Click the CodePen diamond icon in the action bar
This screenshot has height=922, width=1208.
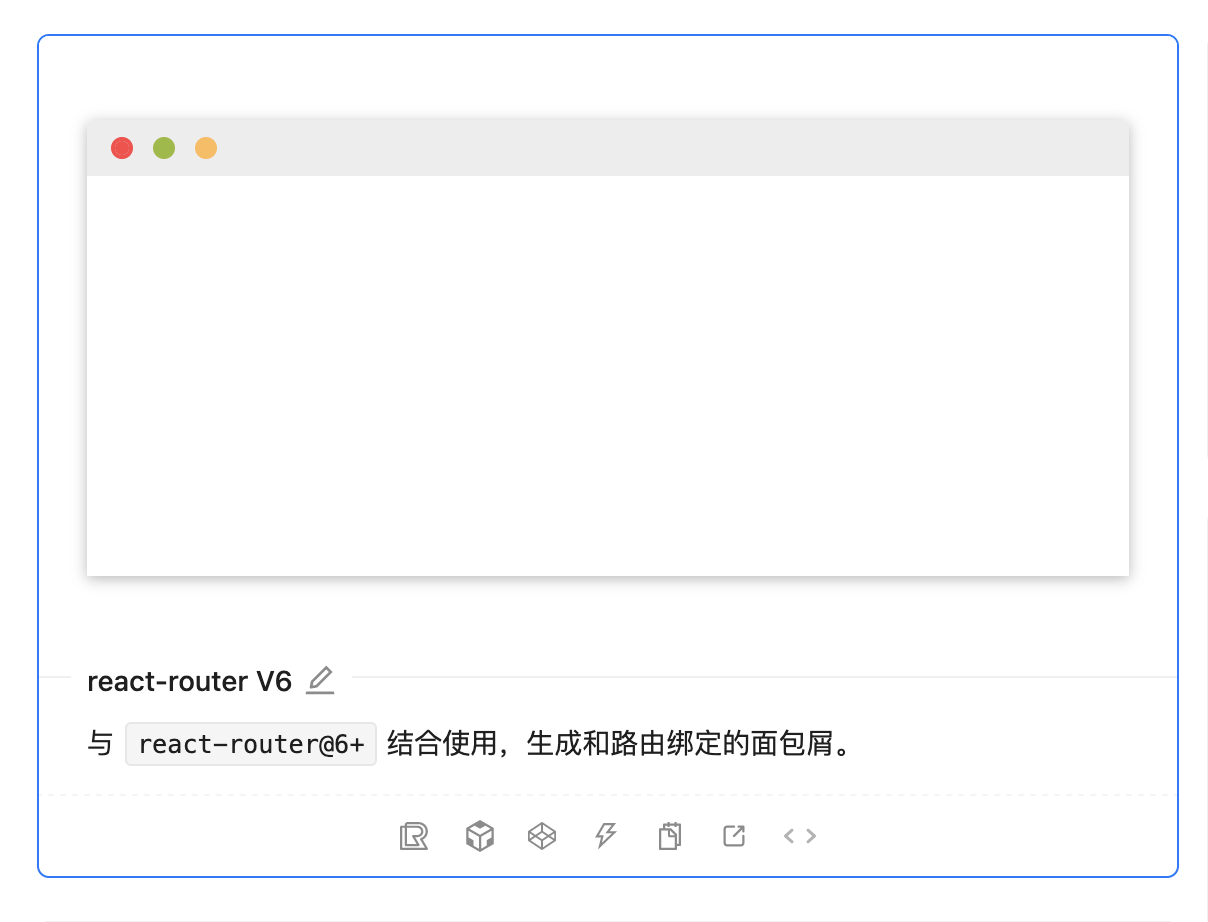click(542, 836)
